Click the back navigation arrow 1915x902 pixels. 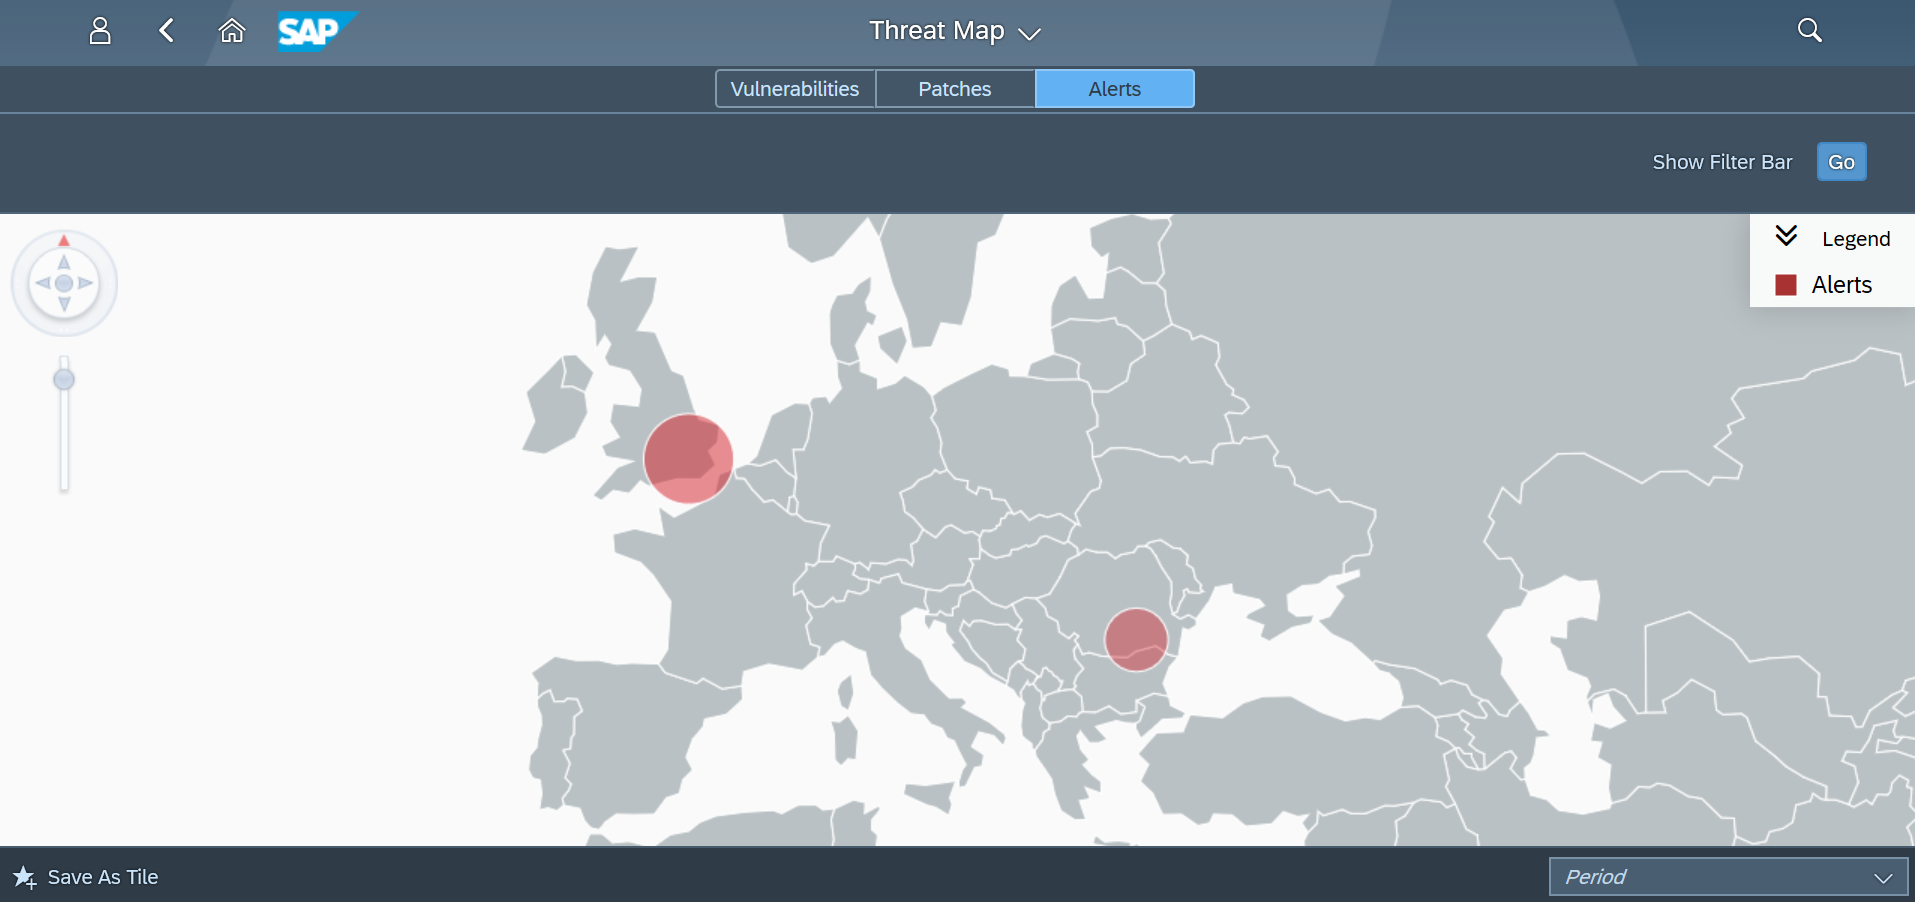[167, 31]
